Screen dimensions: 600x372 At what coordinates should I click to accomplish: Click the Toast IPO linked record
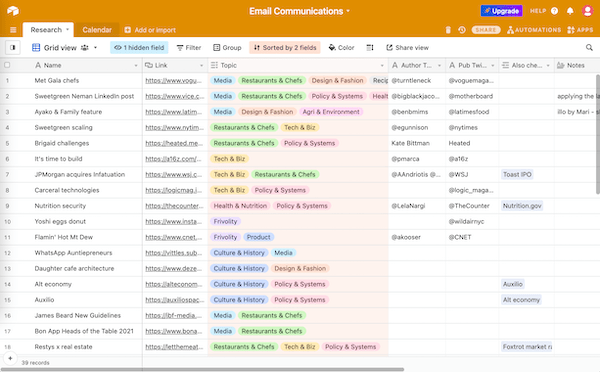(x=517, y=175)
